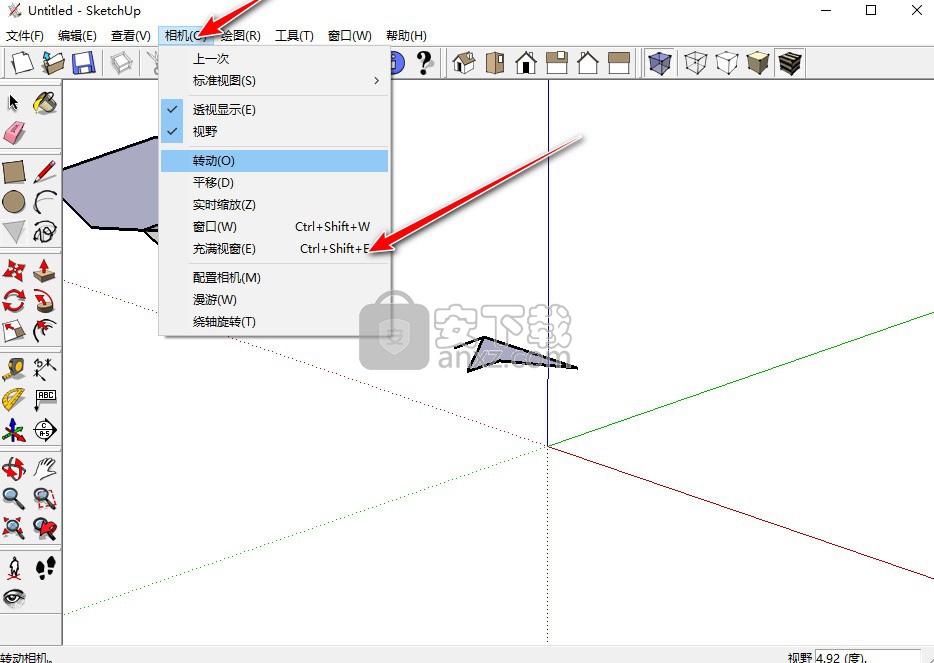Choose 窗口(W) Ctrl+Shift+W zoom entry
The height and width of the screenshot is (663, 934).
coord(275,227)
